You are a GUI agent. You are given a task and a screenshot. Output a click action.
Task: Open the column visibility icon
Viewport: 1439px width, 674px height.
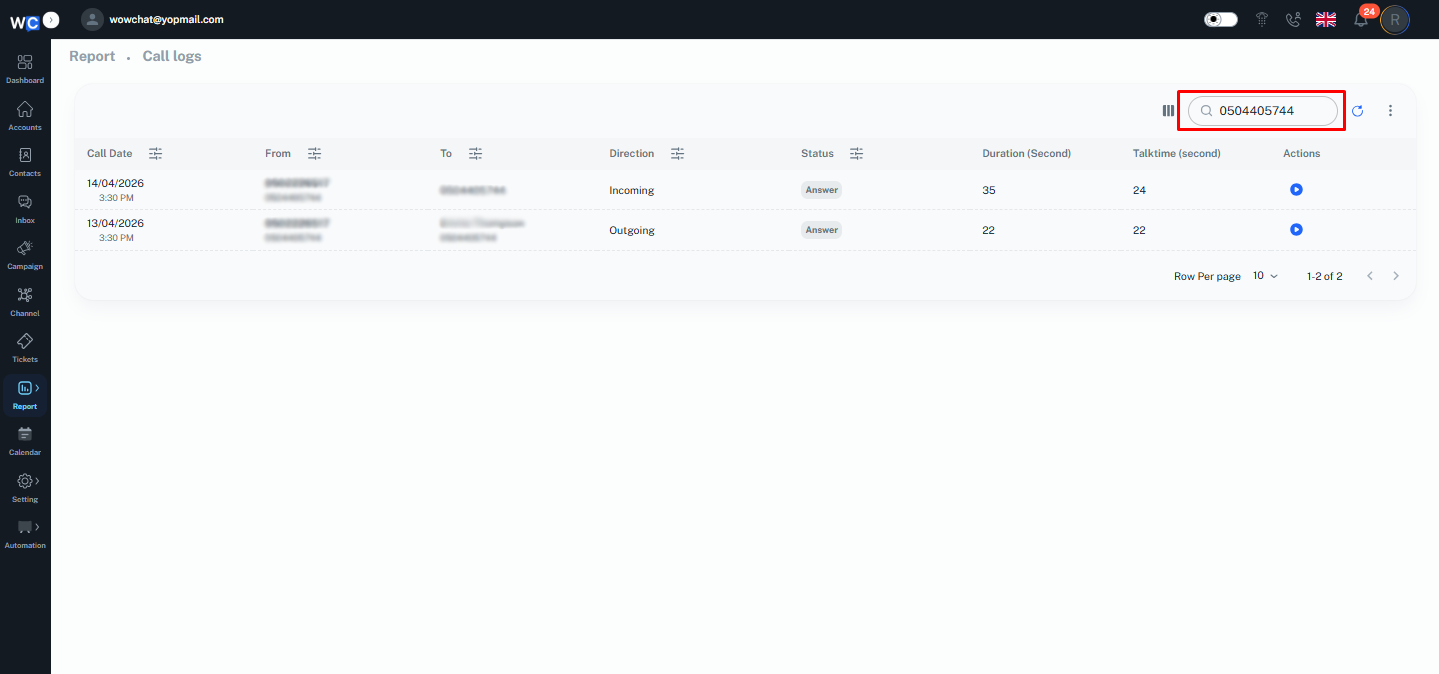tap(1168, 111)
